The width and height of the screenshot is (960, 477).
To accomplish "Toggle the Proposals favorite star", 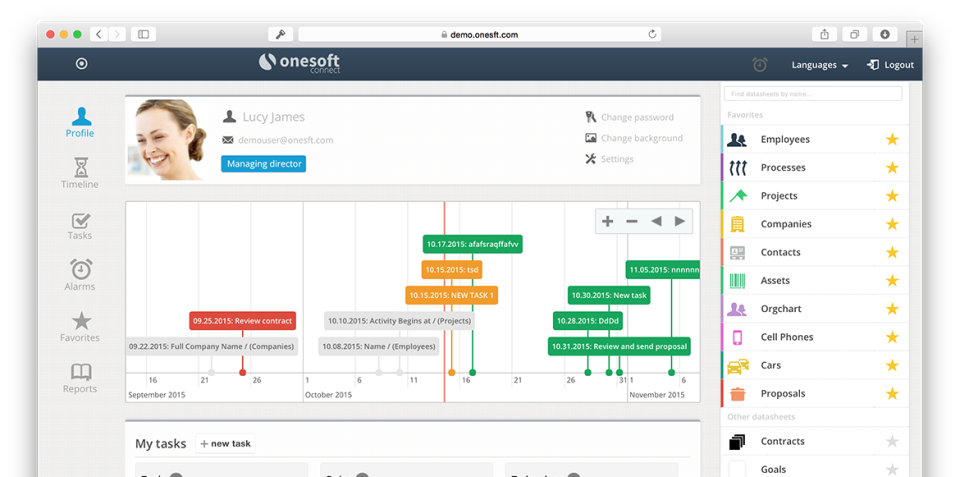I will [x=892, y=394].
